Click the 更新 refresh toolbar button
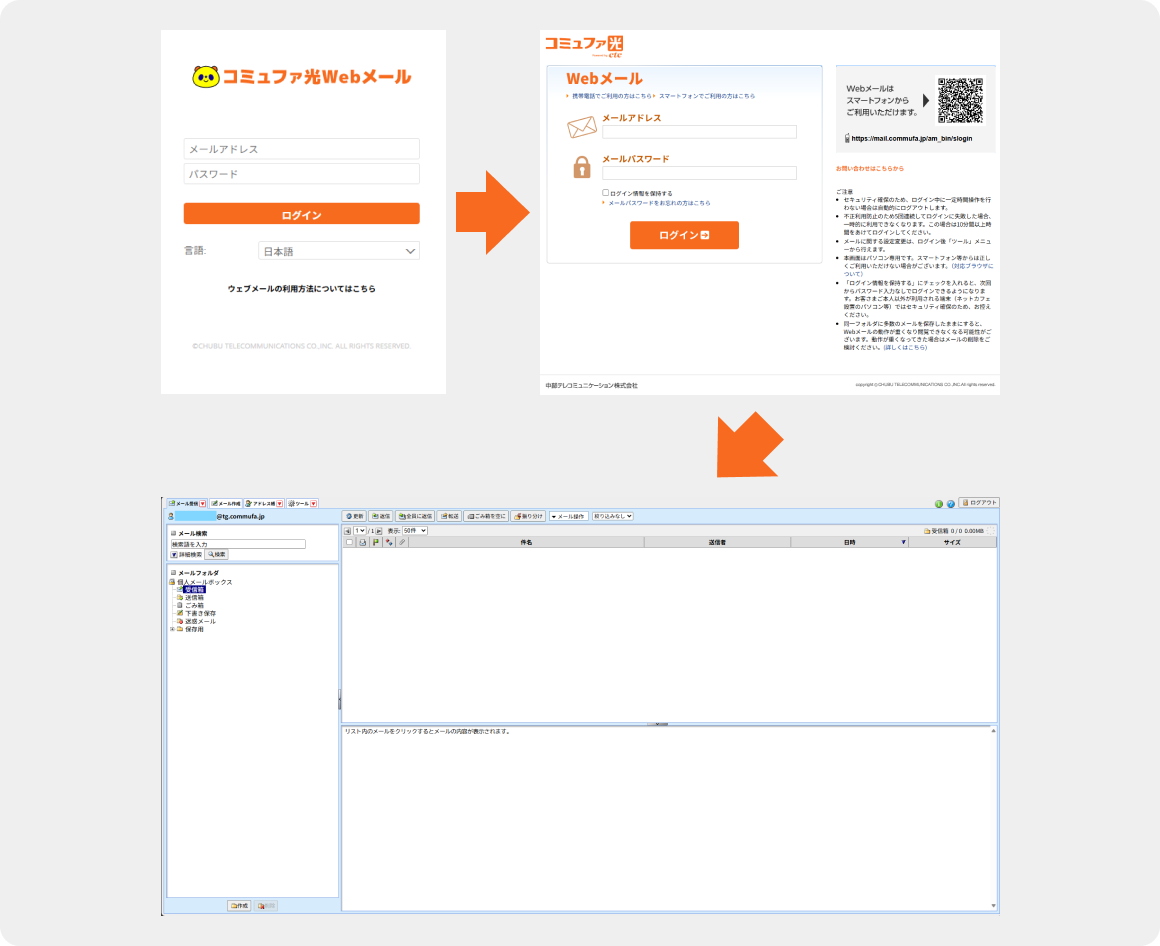 [x=355, y=516]
